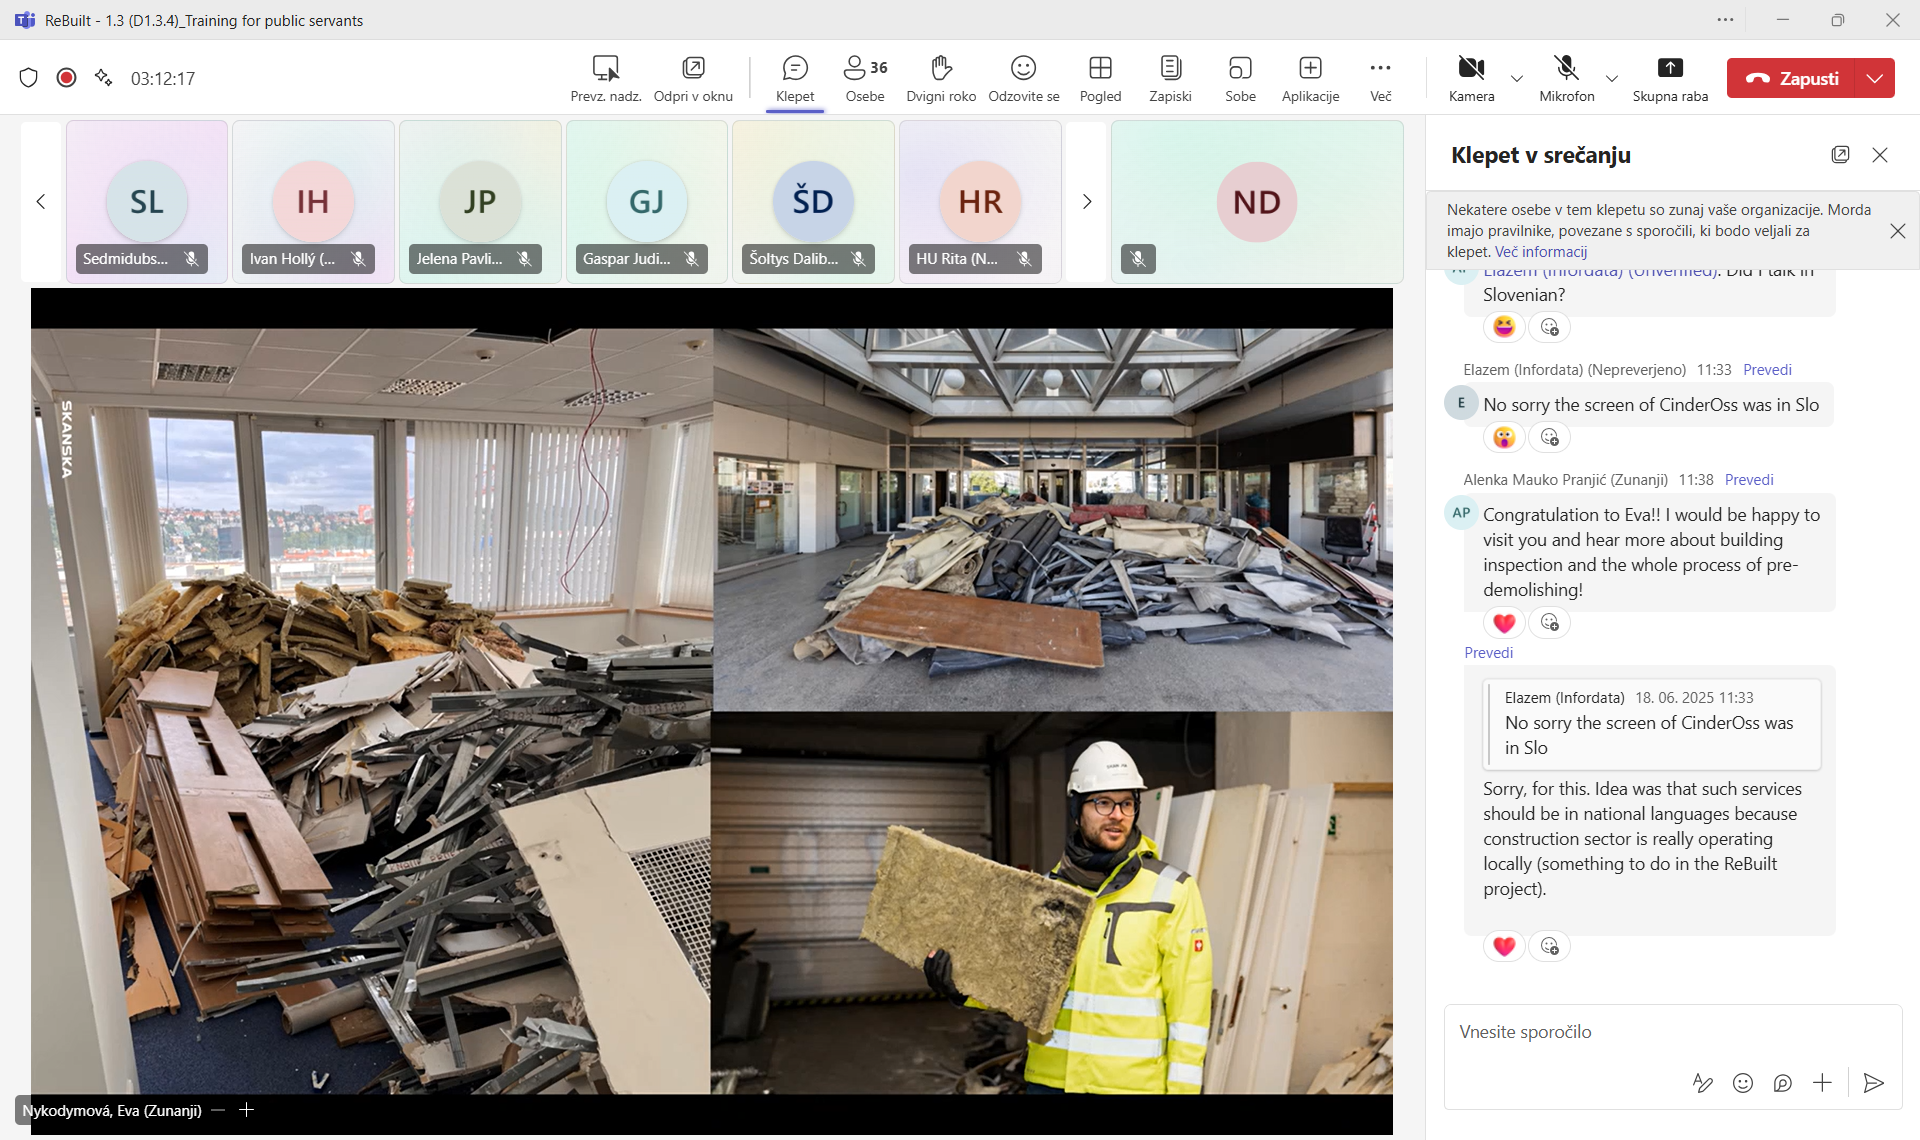Translate Alenka Mauko Pranjić's message

[x=1749, y=480]
